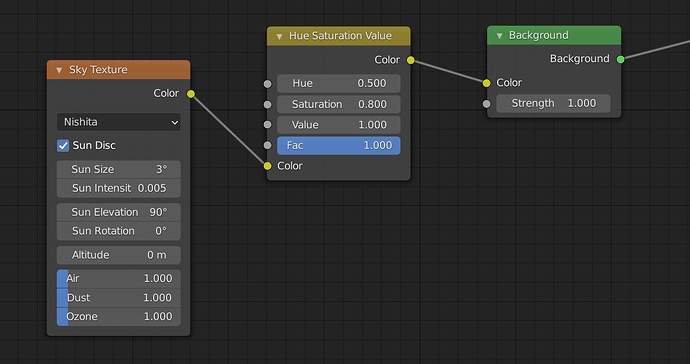690x364 pixels.
Task: Click the Strength input socket
Action: click(486, 104)
